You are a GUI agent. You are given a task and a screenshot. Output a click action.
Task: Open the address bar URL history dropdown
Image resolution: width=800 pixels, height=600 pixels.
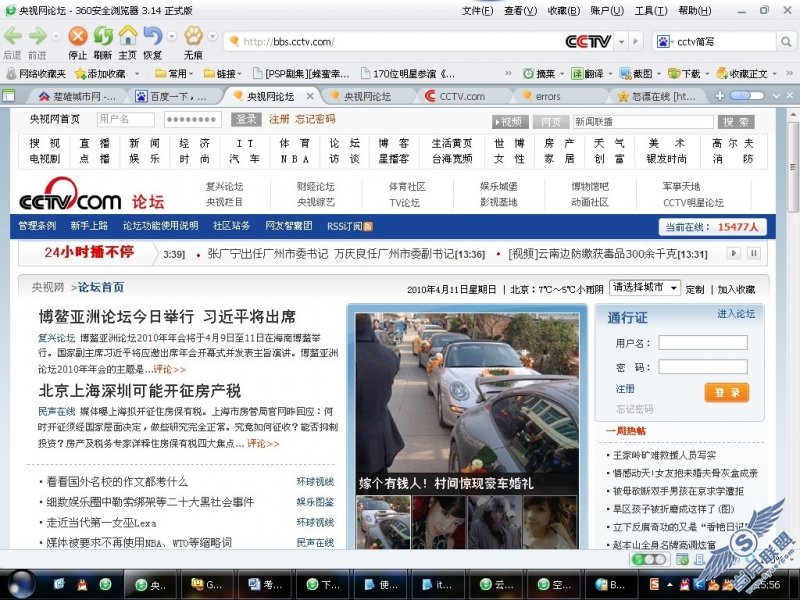click(621, 42)
